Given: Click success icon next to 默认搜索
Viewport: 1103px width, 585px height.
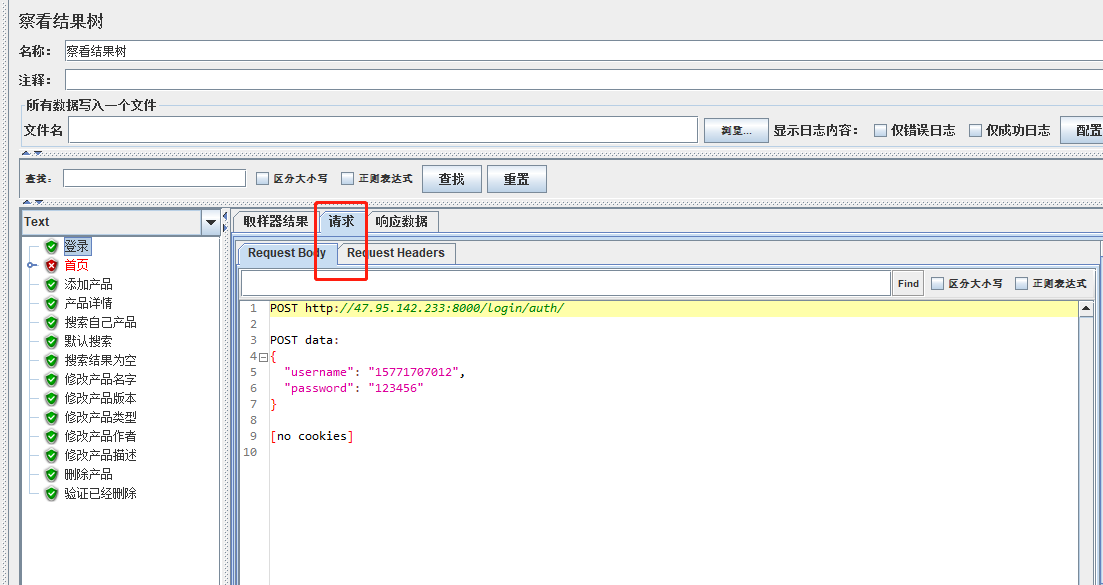Looking at the screenshot, I should coord(51,342).
